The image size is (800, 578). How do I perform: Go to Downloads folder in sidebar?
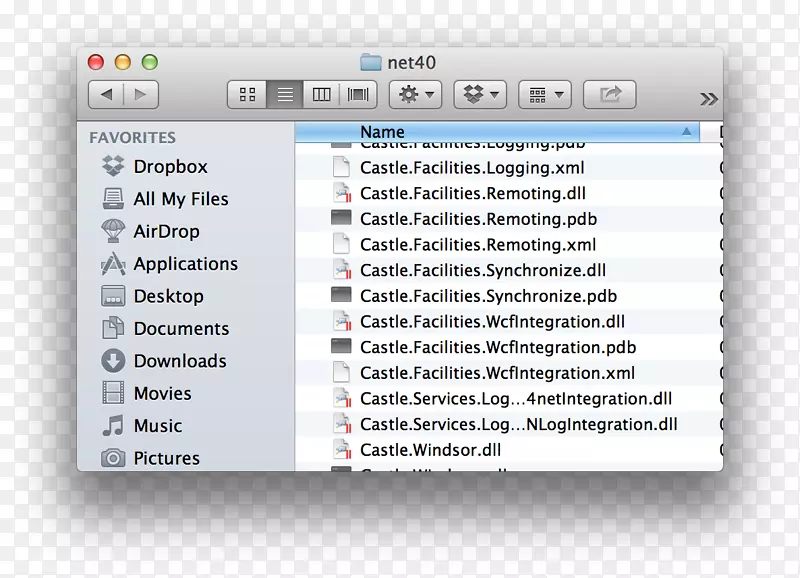pyautogui.click(x=180, y=361)
